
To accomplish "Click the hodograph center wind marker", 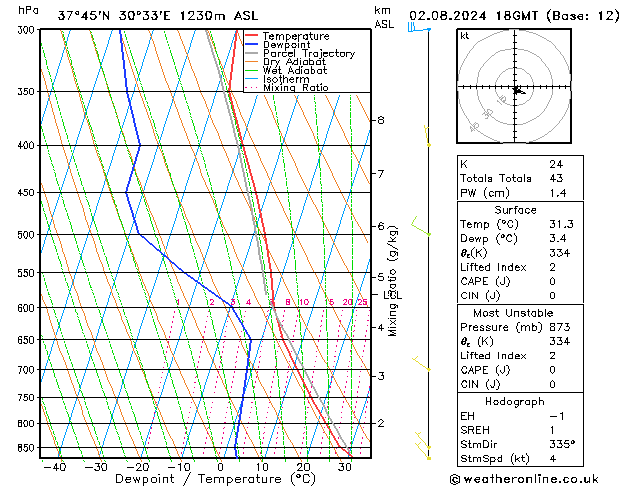I will pyautogui.click(x=516, y=91).
